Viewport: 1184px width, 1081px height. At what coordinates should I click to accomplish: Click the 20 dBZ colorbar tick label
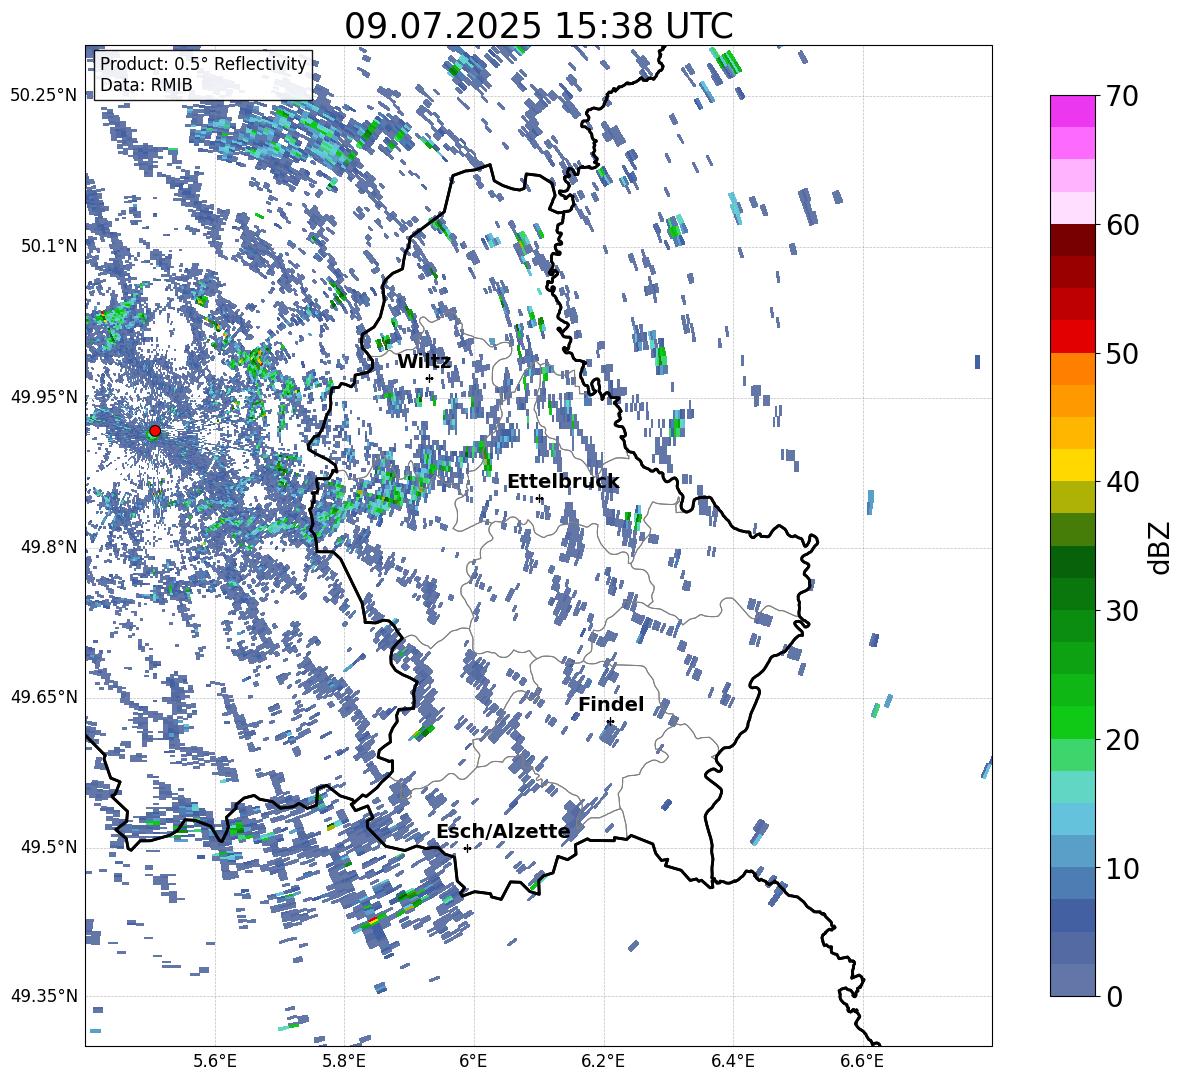coord(1121,740)
